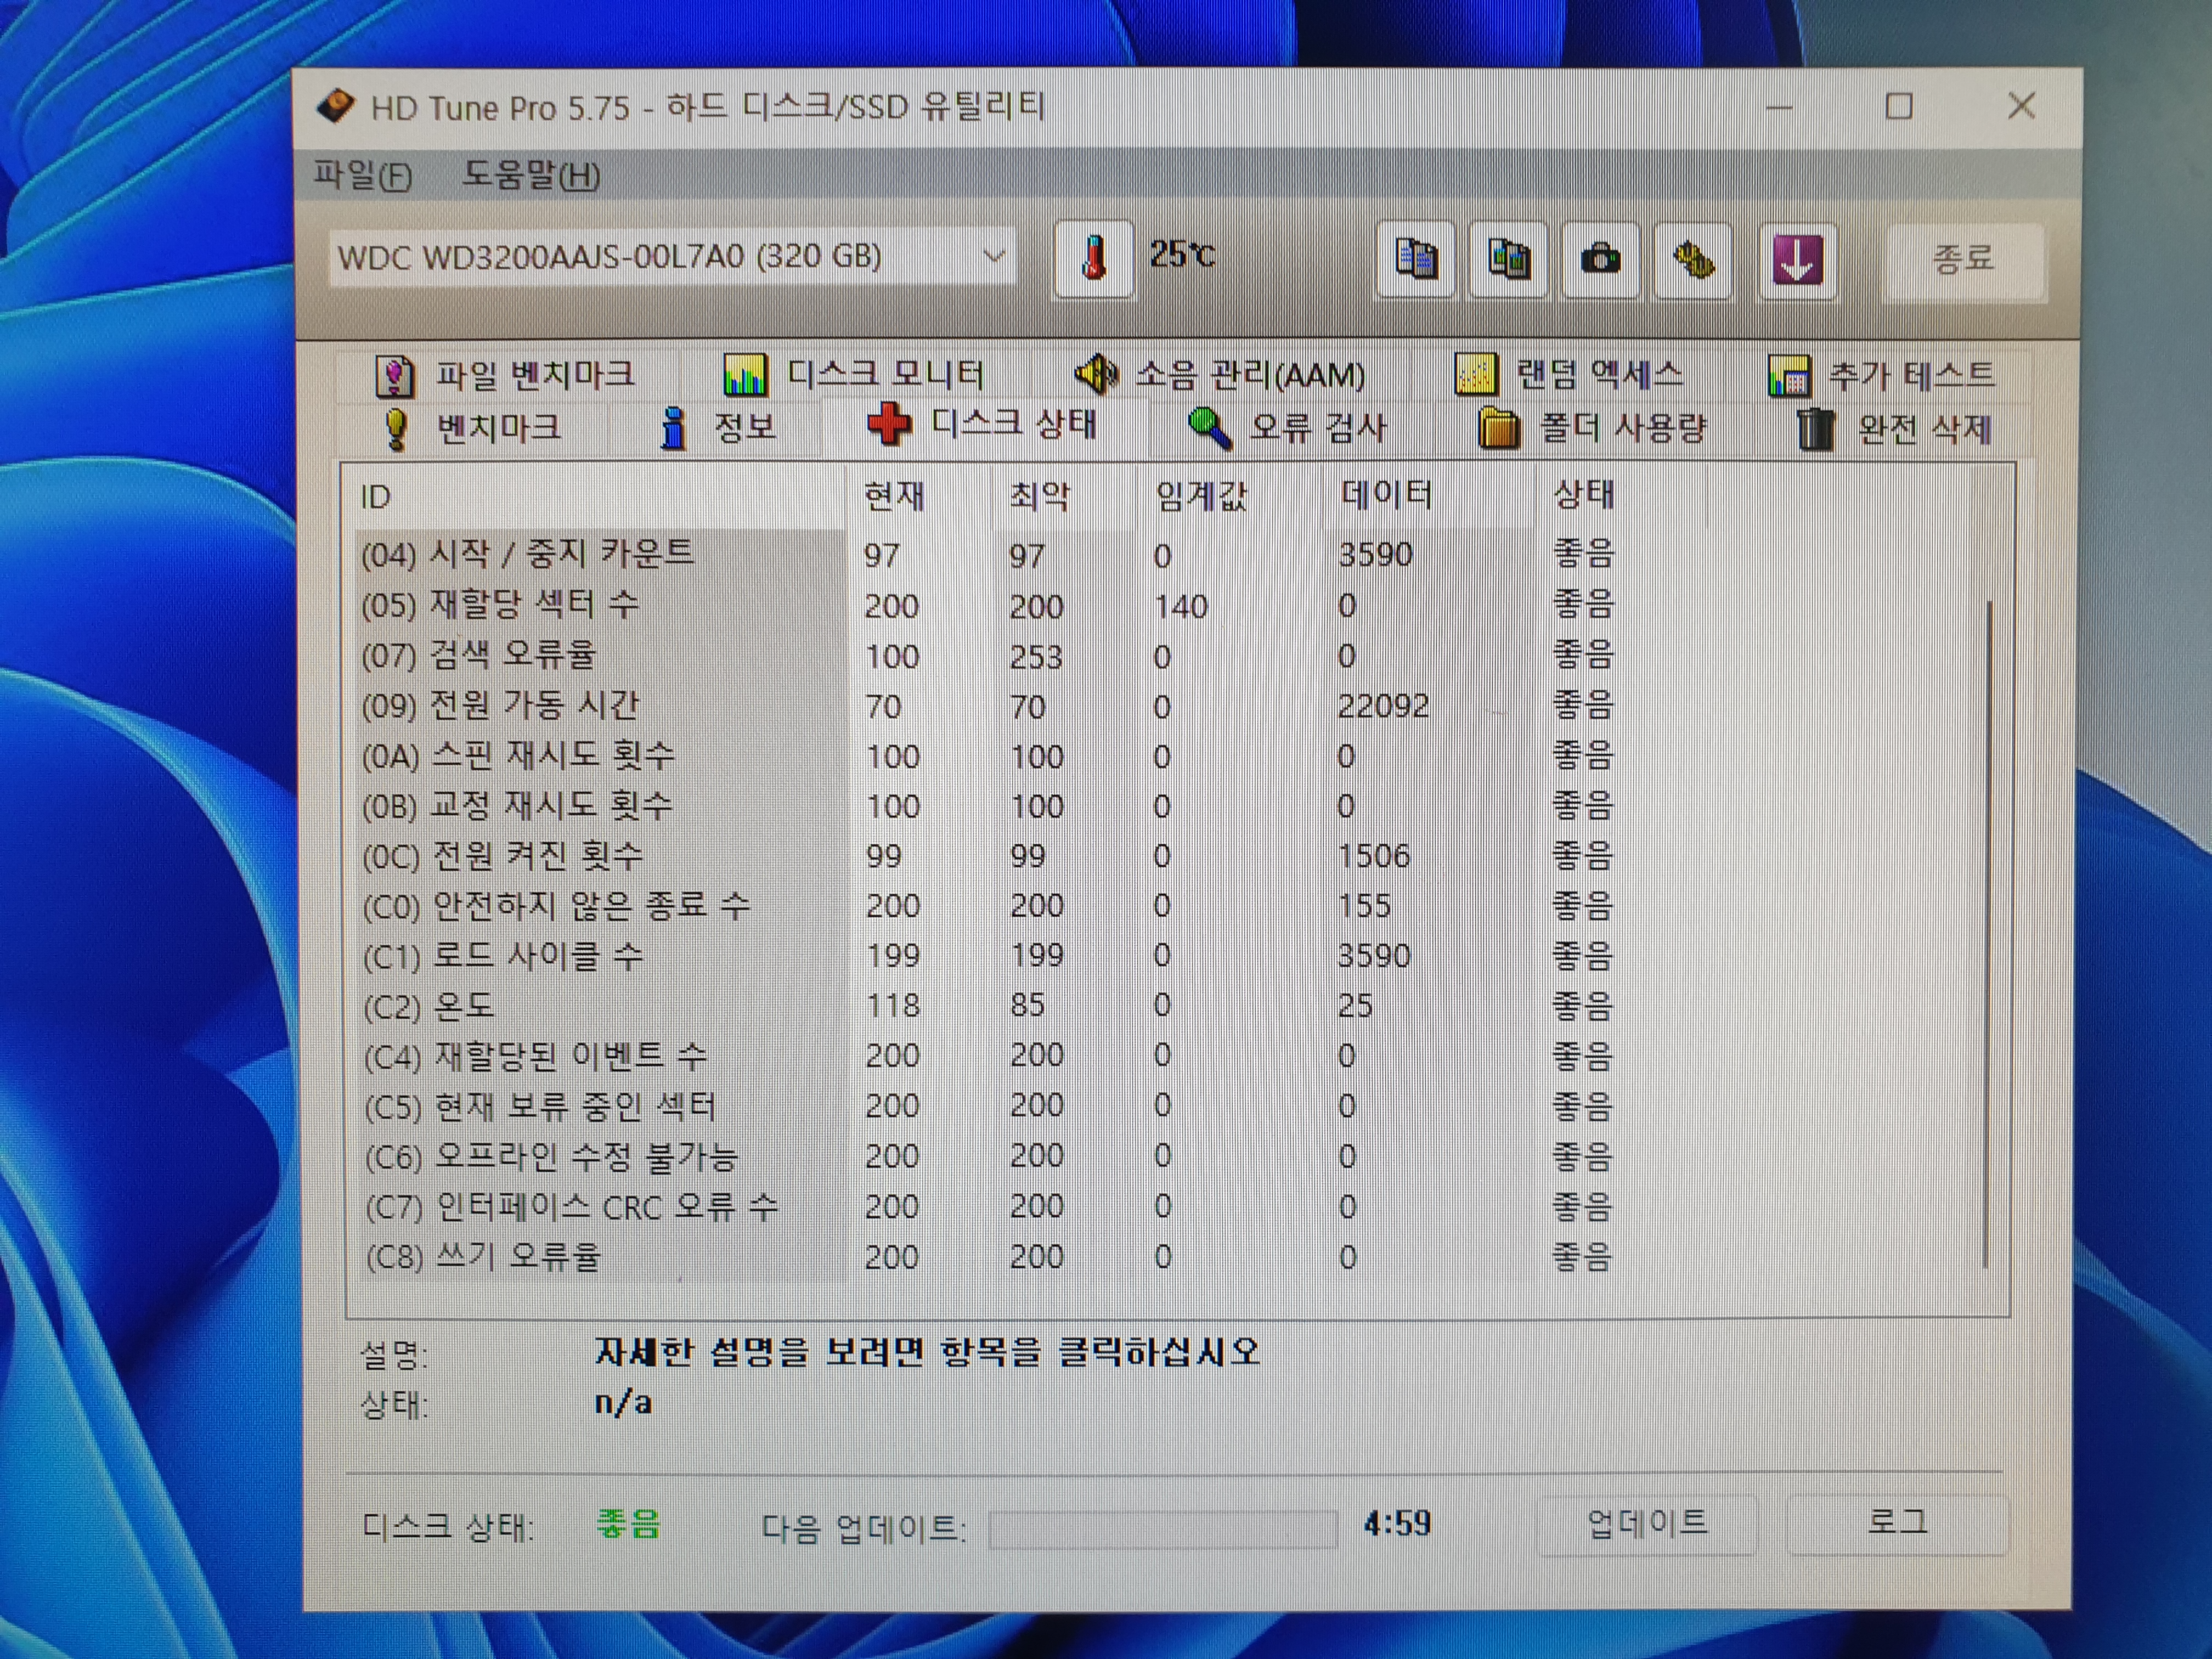
Task: Switch to the 파일 벤치마크 tab
Action: pos(505,375)
